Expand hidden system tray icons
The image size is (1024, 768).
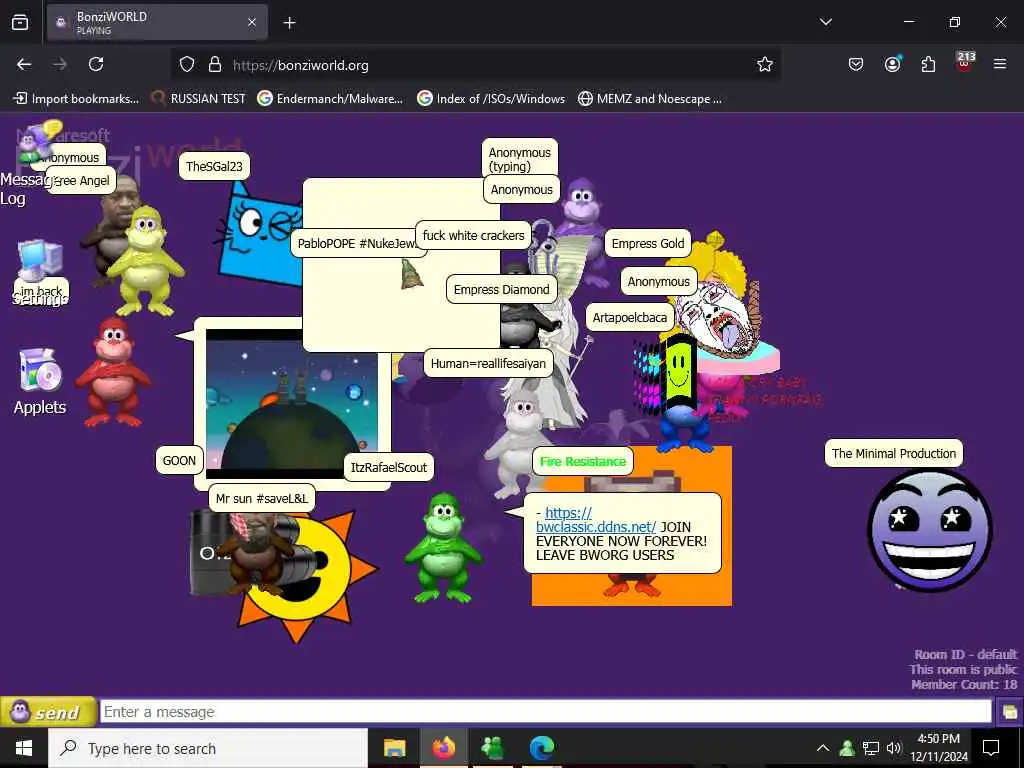[823, 748]
